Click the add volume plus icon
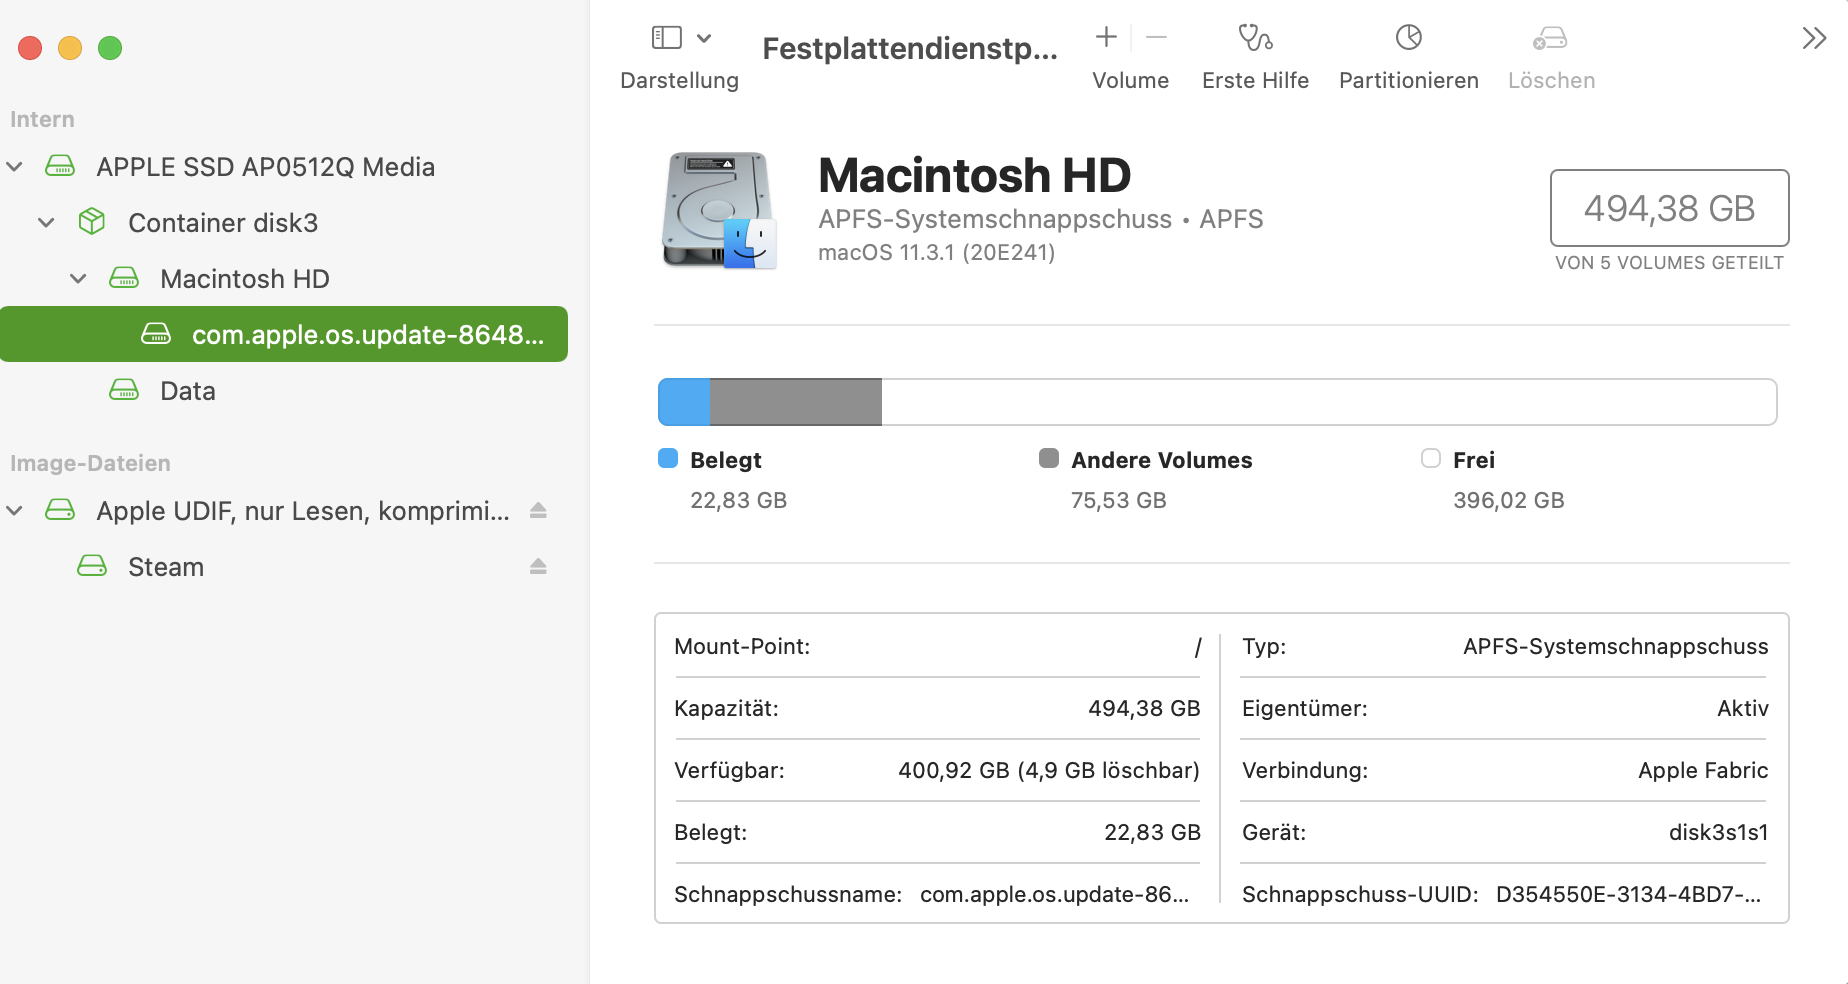Screen dimensions: 1848x984 [x=1106, y=37]
